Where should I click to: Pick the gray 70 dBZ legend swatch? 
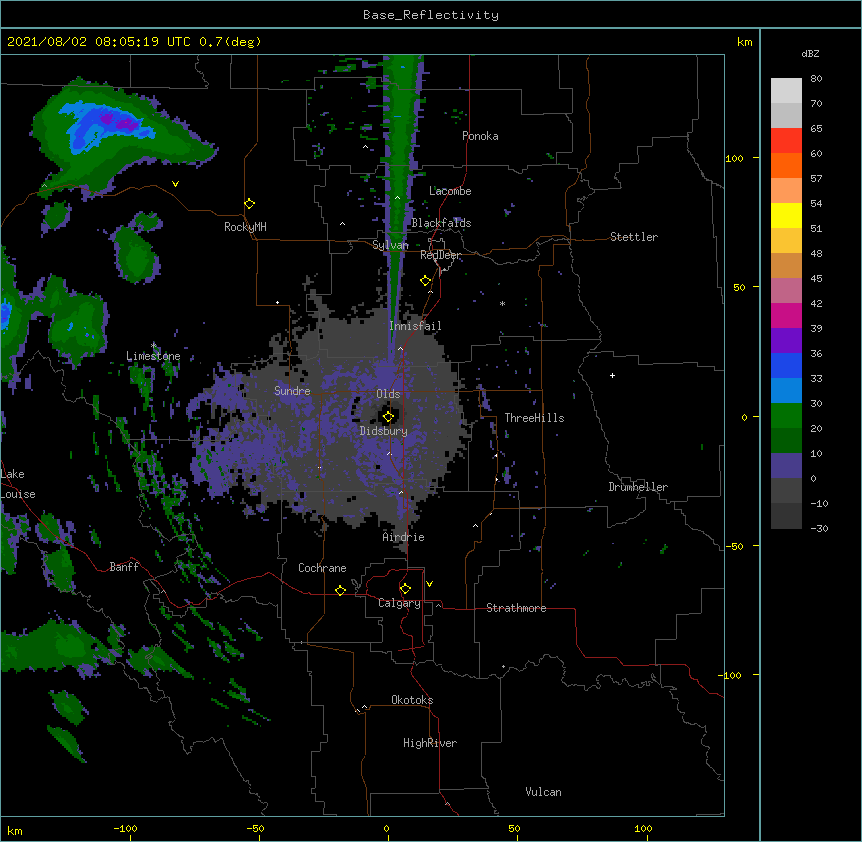point(786,115)
